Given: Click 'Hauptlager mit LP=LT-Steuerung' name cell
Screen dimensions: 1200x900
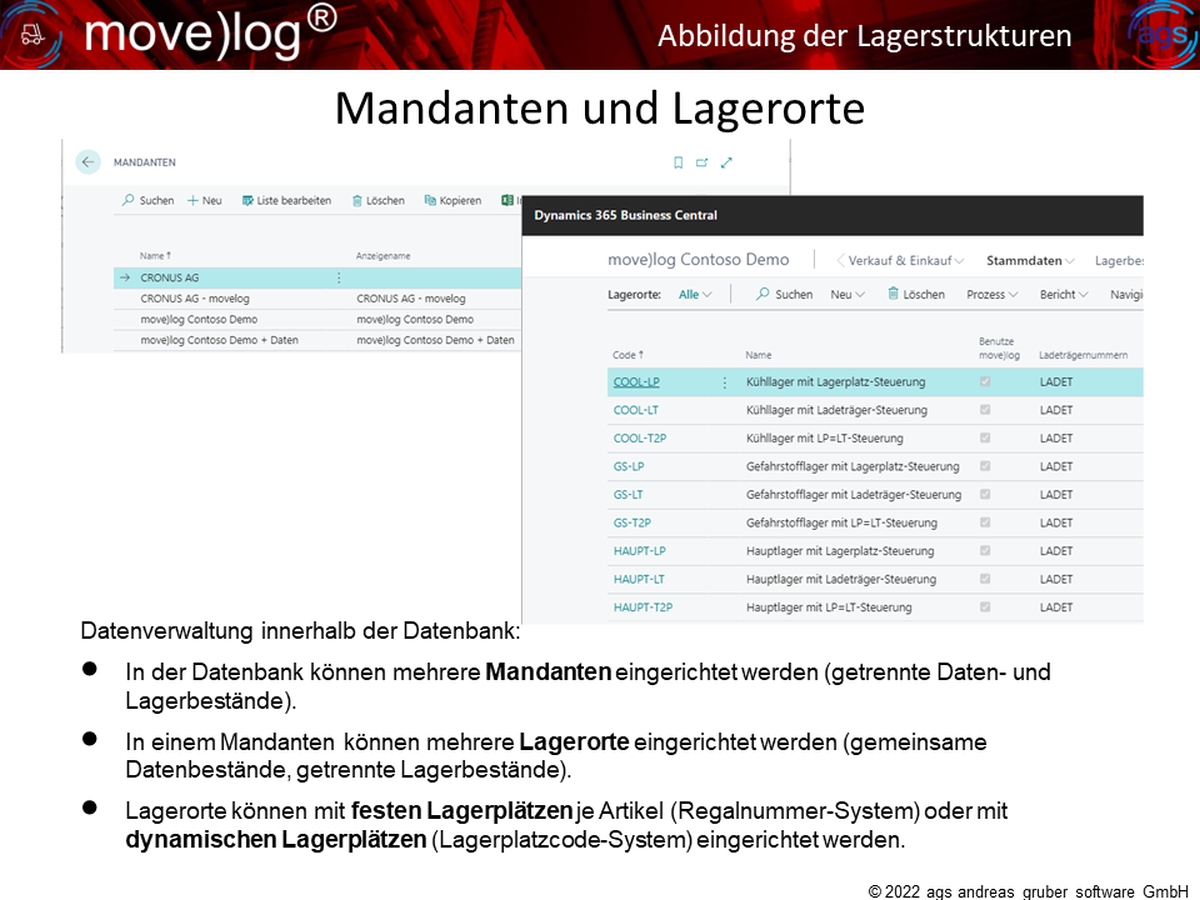Looking at the screenshot, I should point(829,607).
